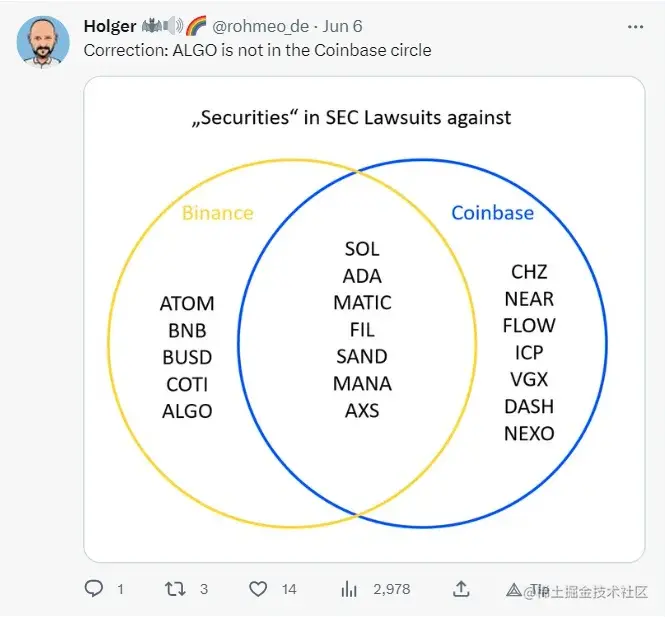Viewport: 665px width, 617px height.
Task: Click the Coinbase label in blue circle
Action: click(492, 213)
